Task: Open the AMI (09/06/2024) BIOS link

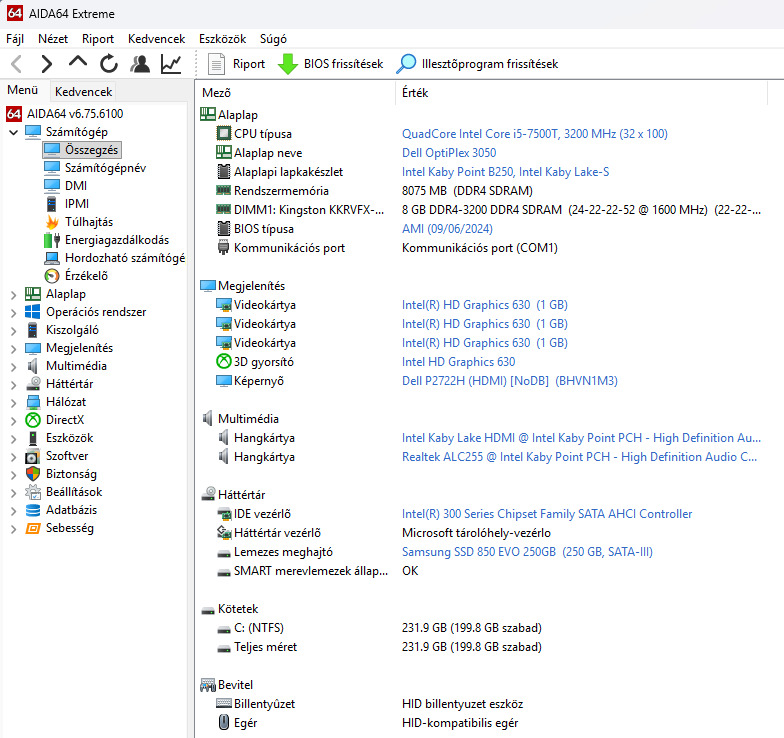Action: coord(447,229)
